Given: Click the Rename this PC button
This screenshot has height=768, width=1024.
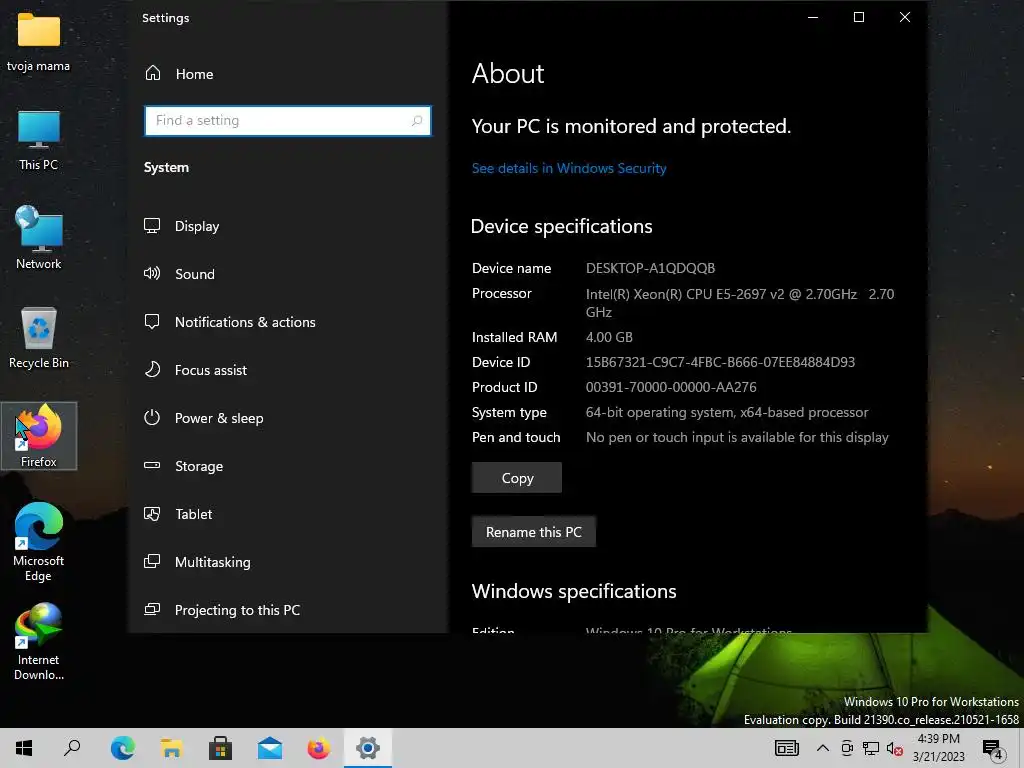Looking at the screenshot, I should tap(534, 532).
